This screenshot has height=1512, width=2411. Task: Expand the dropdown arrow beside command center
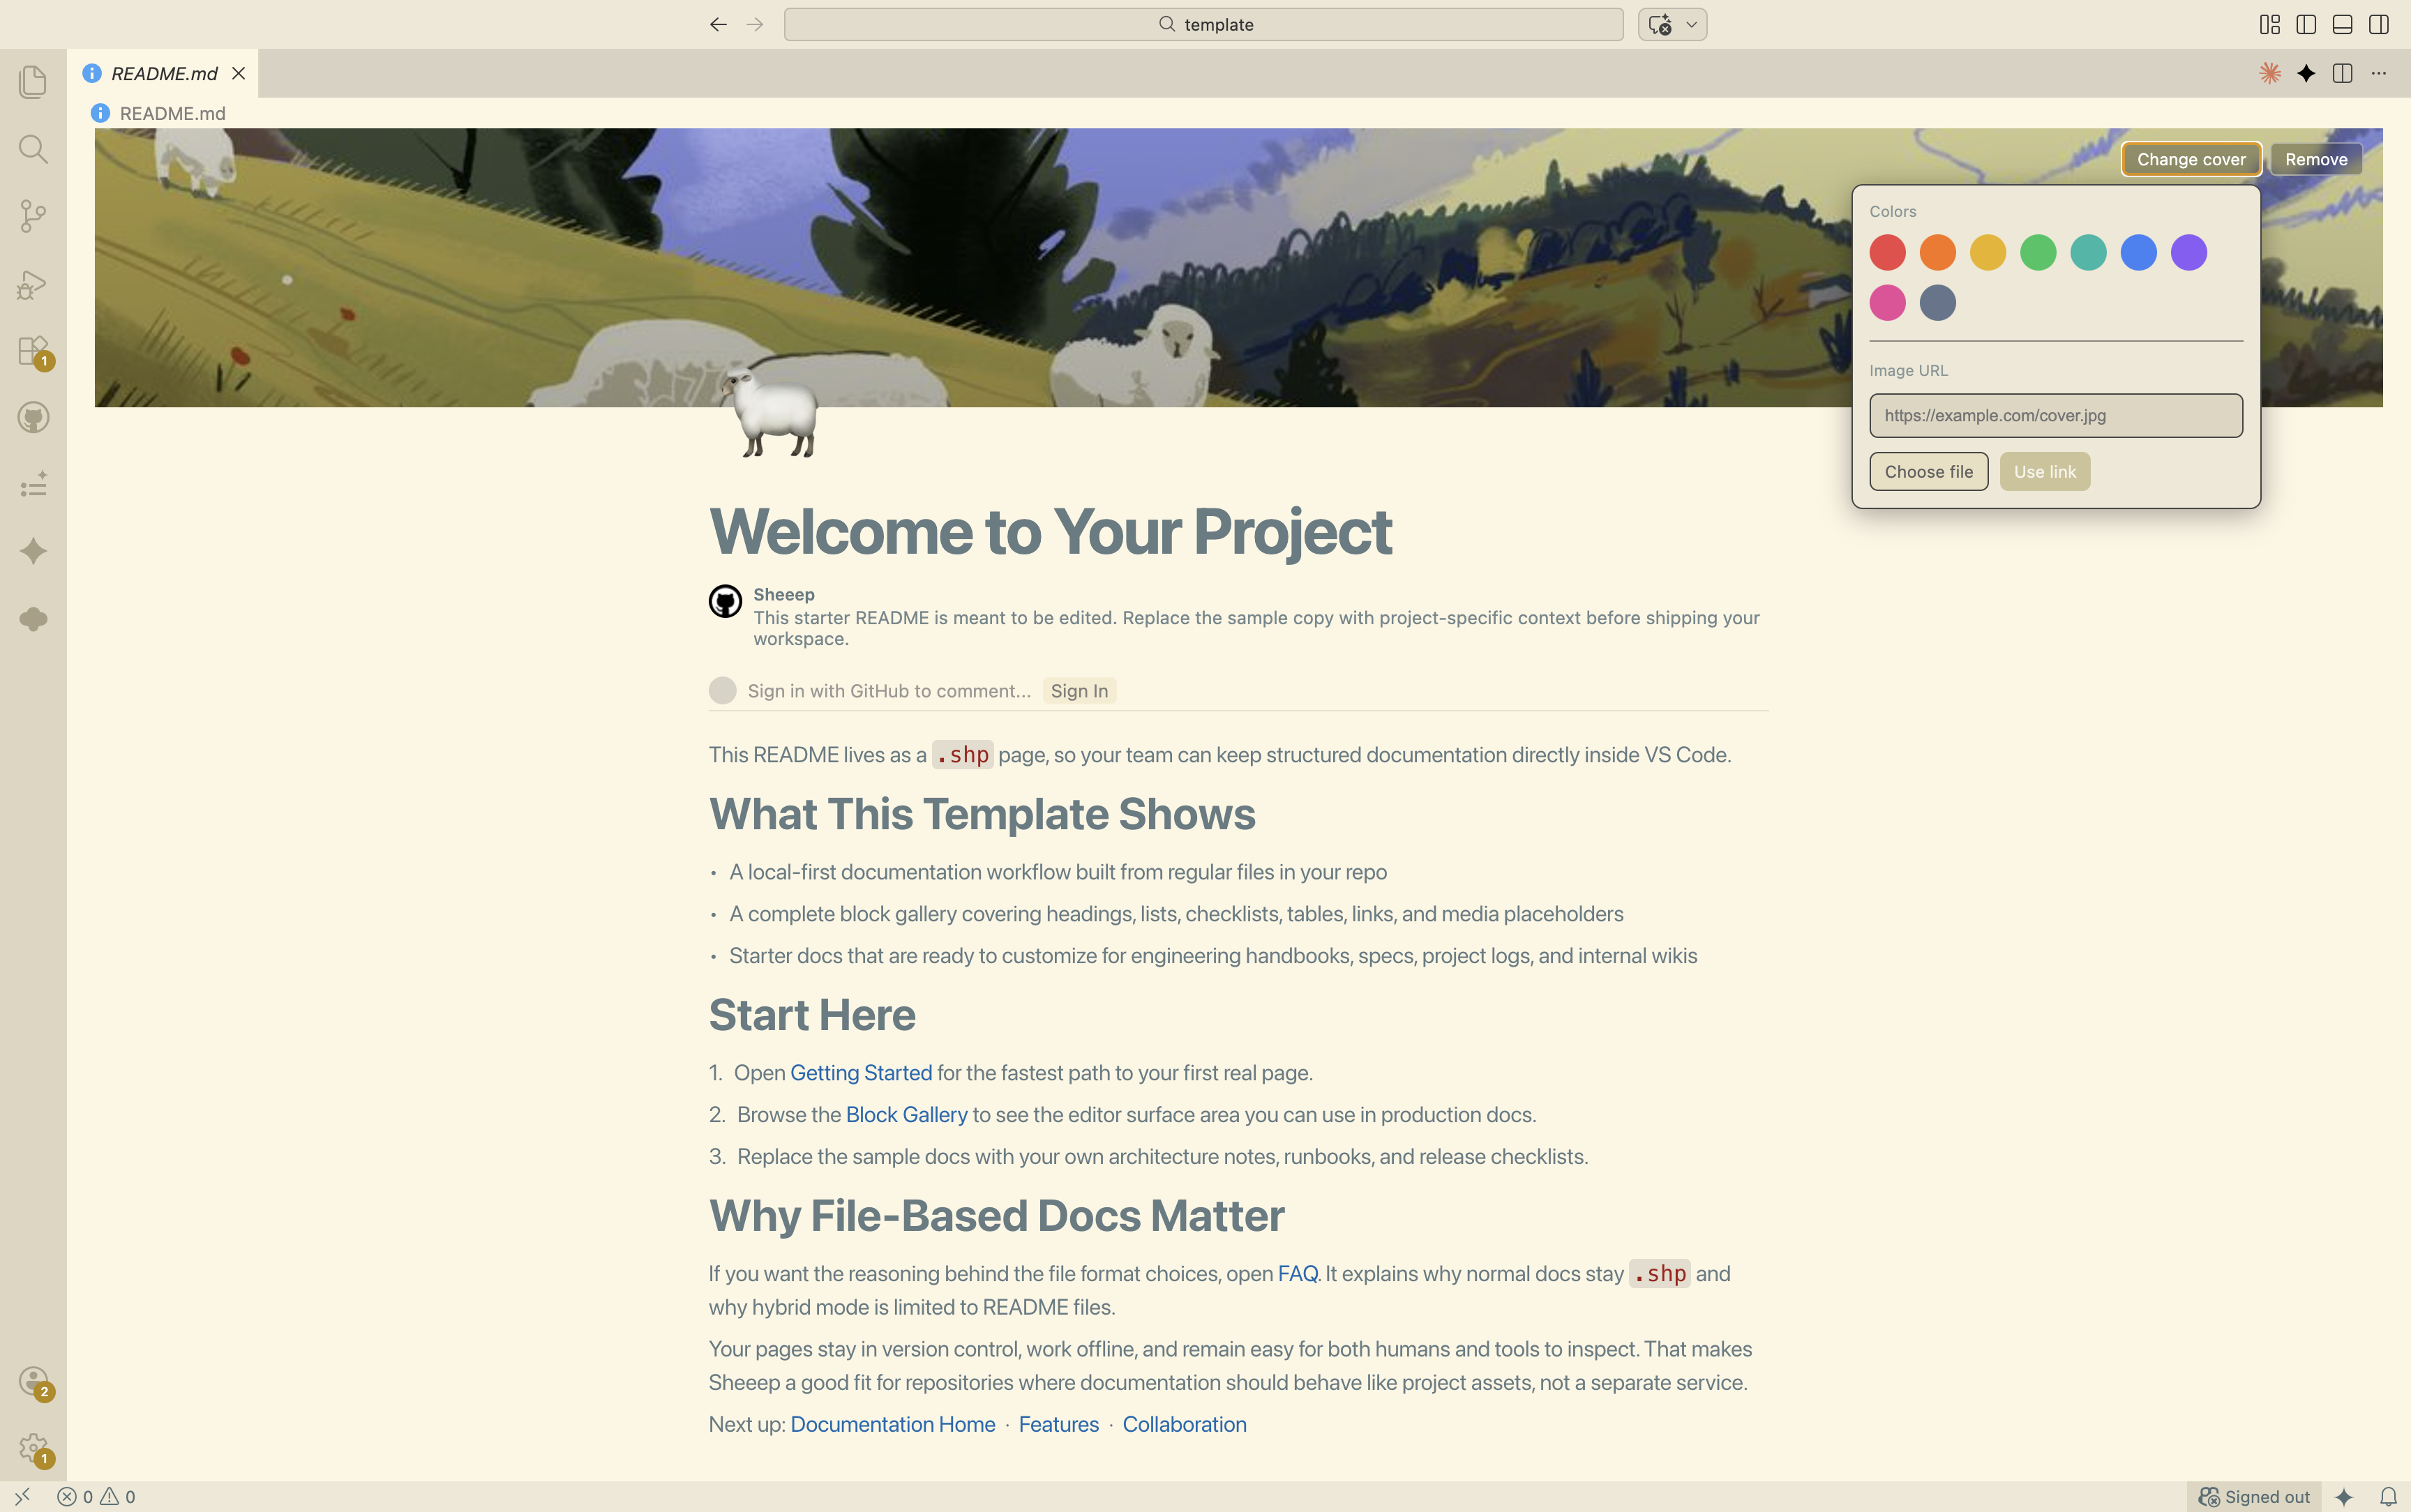(x=1691, y=25)
